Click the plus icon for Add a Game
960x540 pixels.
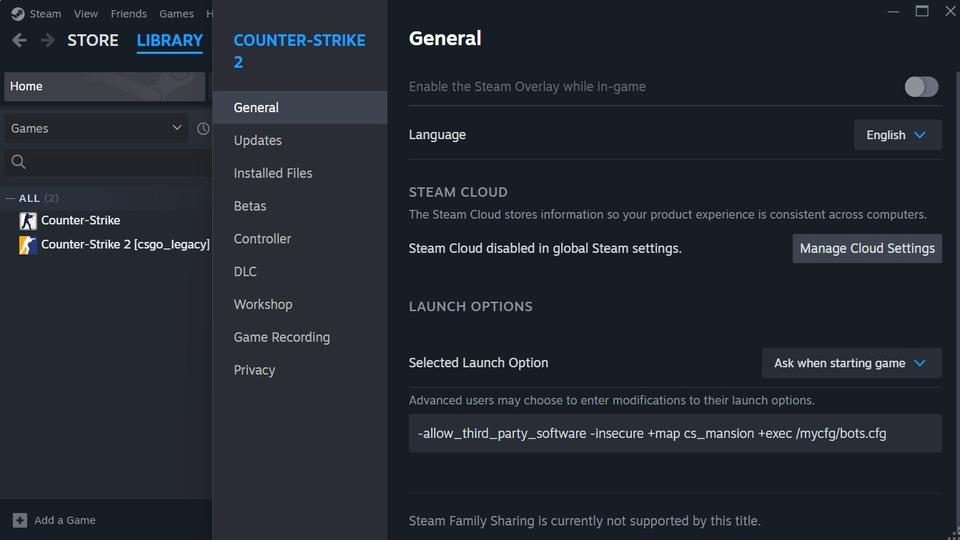(x=20, y=520)
